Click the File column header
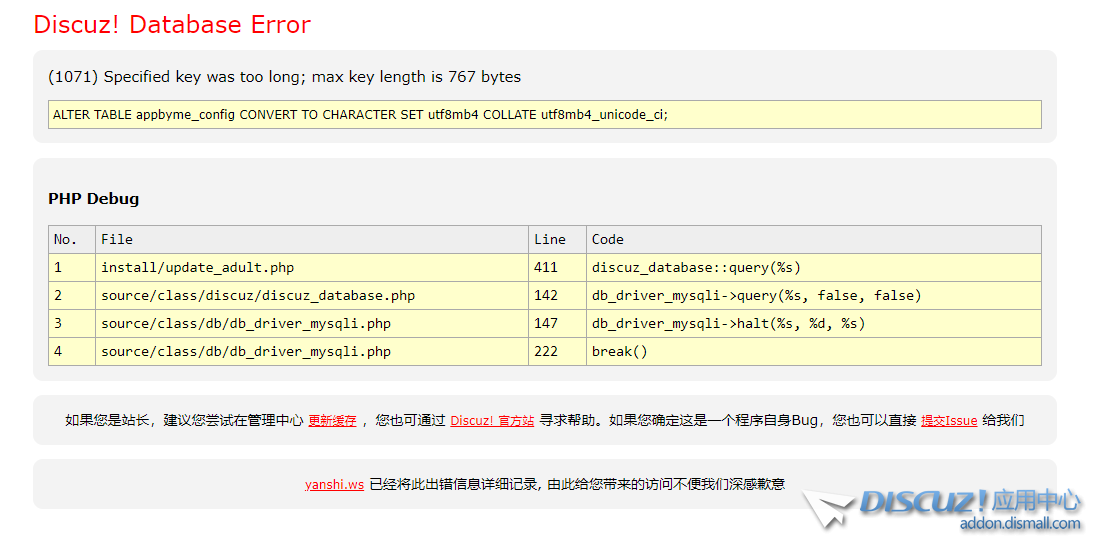Image resolution: width=1099 pixels, height=549 pixels. [x=312, y=239]
